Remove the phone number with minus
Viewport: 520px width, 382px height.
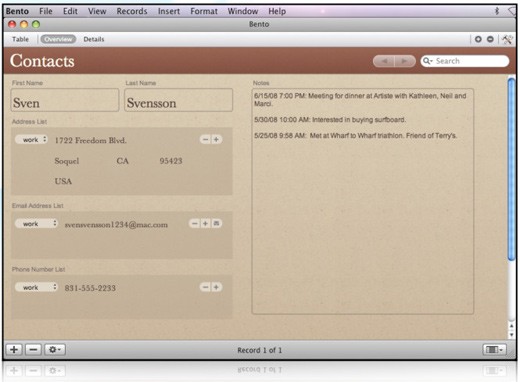[205, 287]
